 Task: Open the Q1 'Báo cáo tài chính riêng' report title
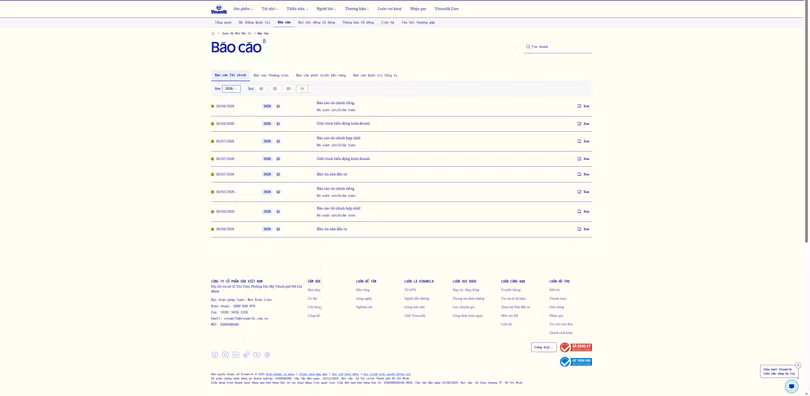(x=336, y=103)
